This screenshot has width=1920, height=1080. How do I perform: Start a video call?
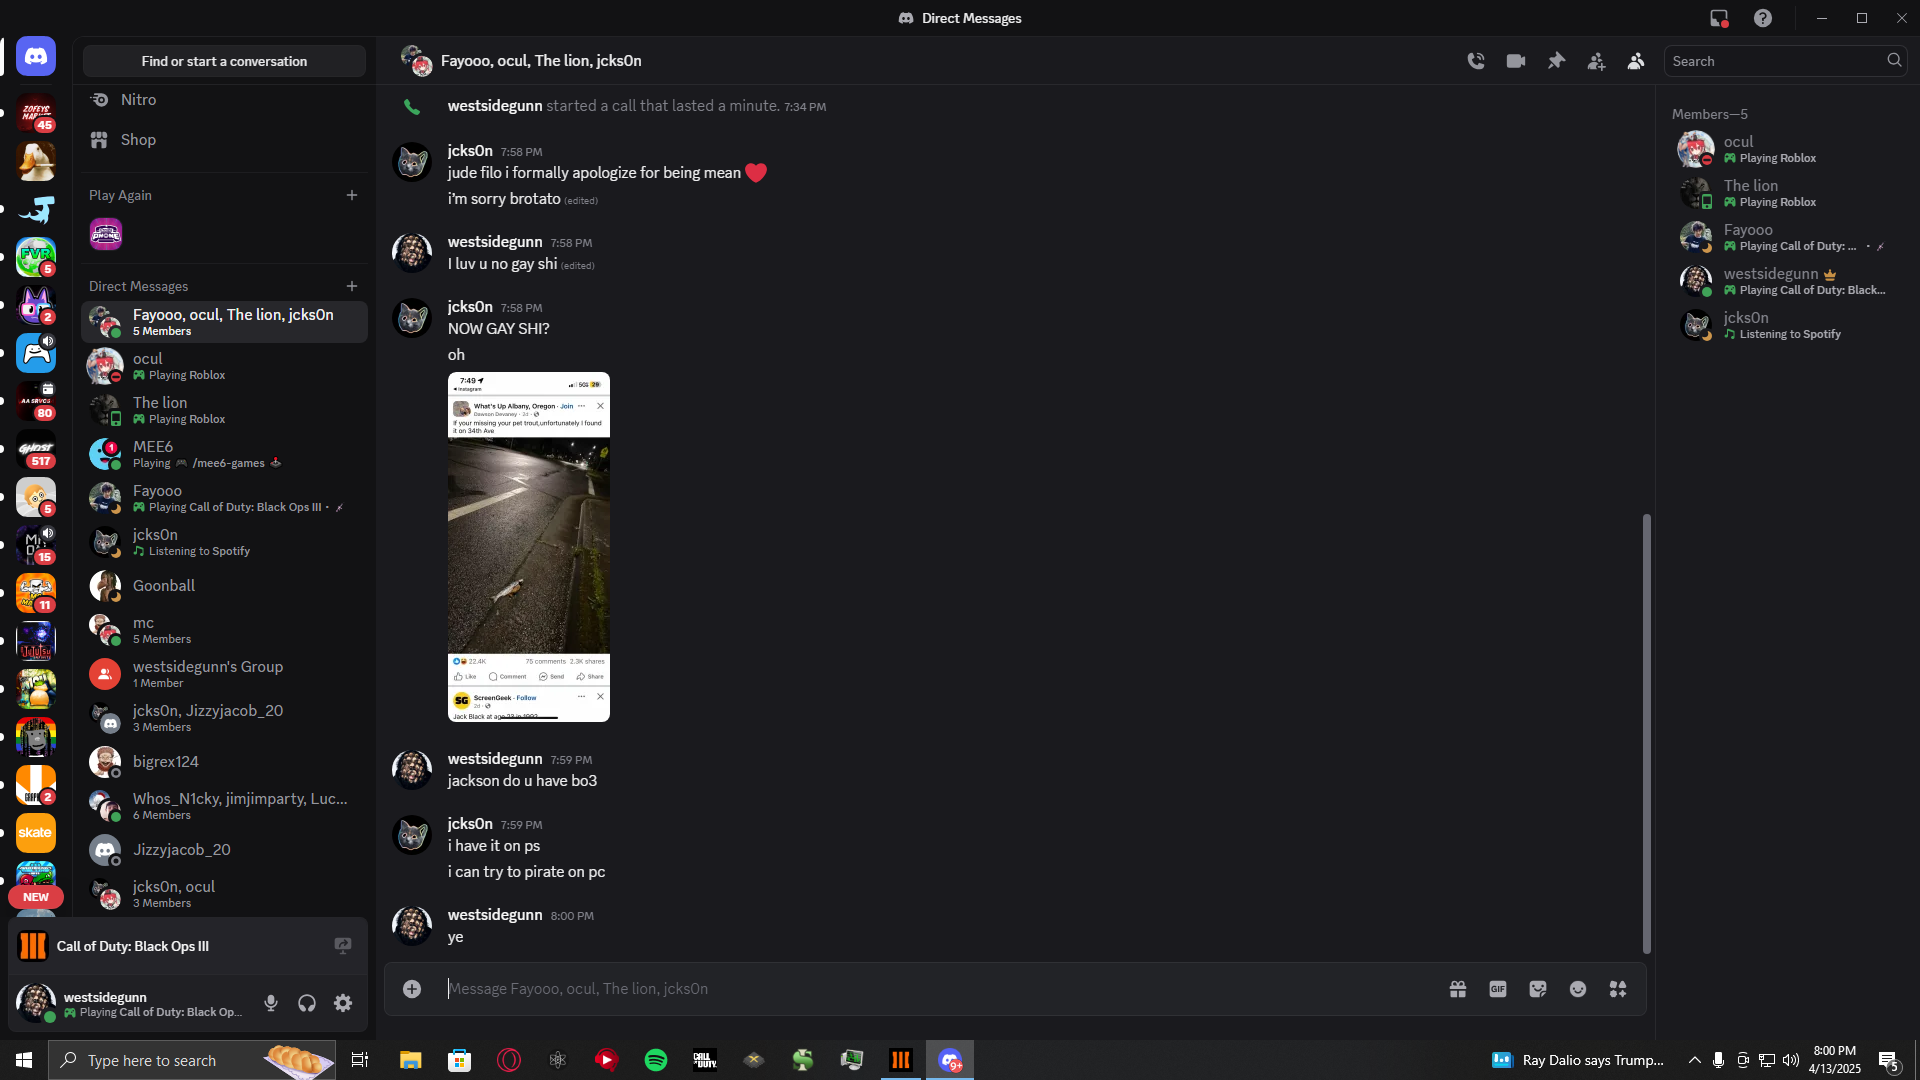coord(1516,61)
